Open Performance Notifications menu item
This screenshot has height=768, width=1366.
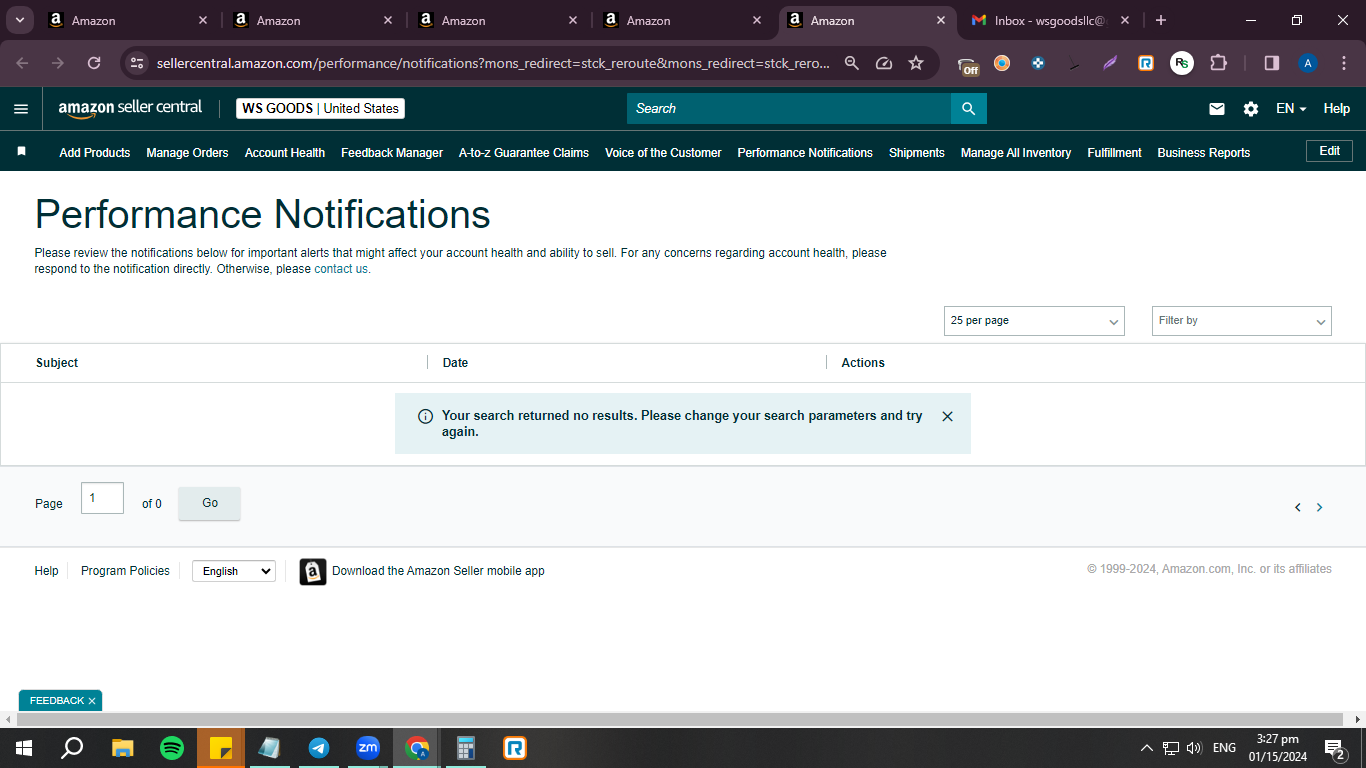(x=805, y=153)
